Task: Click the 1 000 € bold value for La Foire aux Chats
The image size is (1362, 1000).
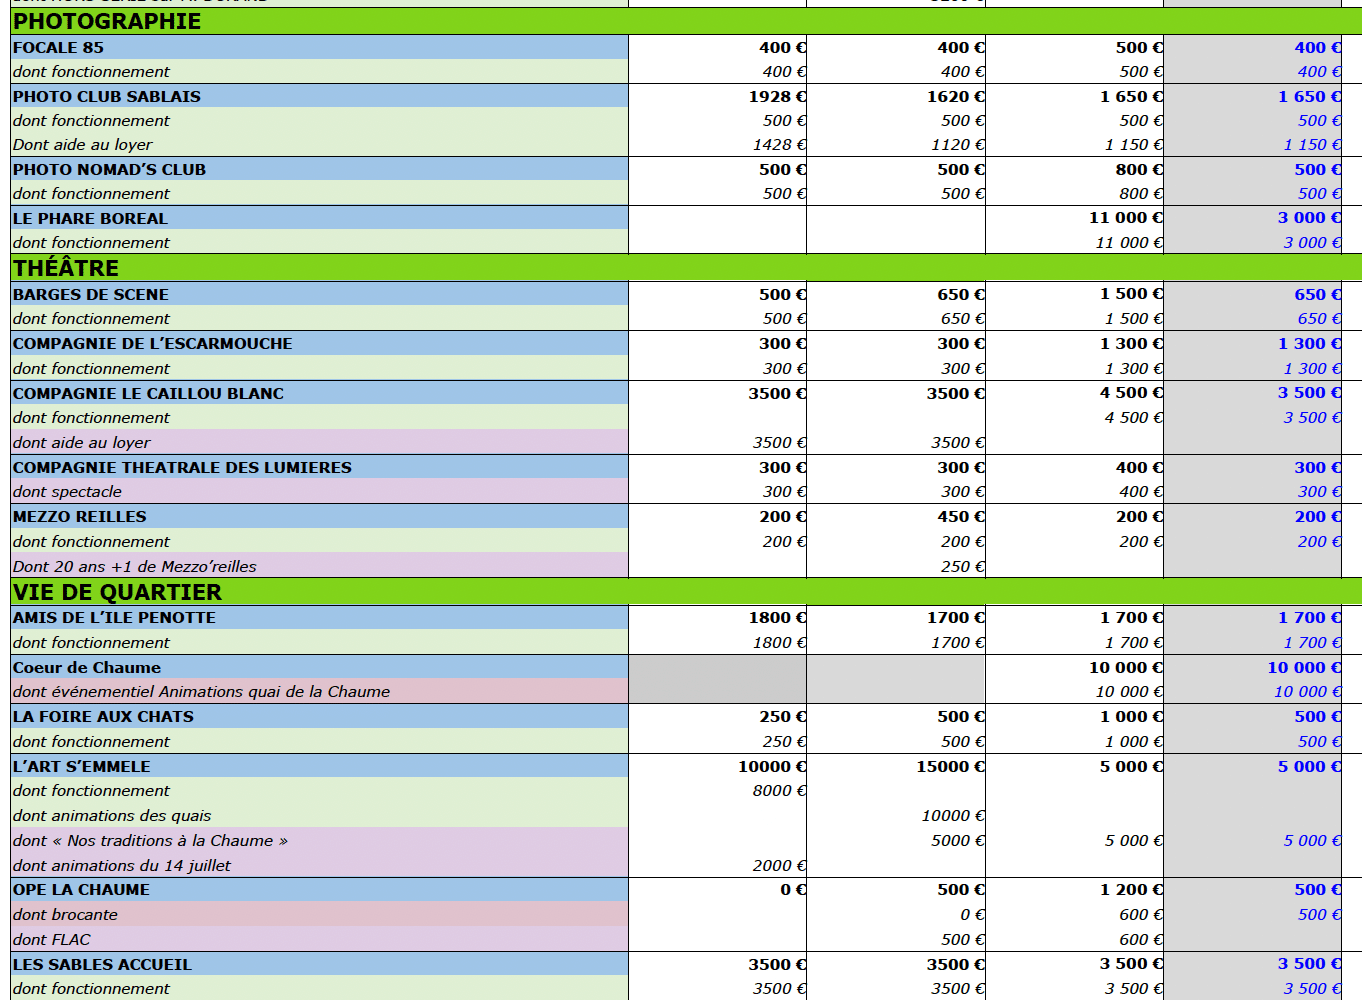Action: 1131,716
